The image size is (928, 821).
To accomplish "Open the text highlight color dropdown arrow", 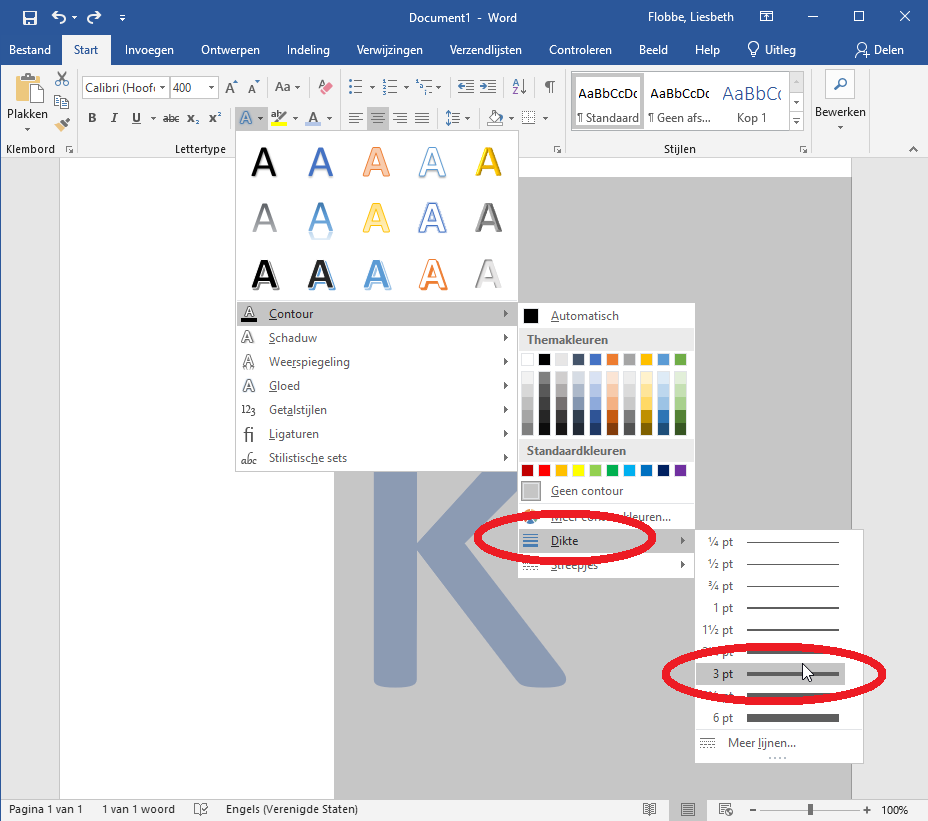I will pos(295,118).
